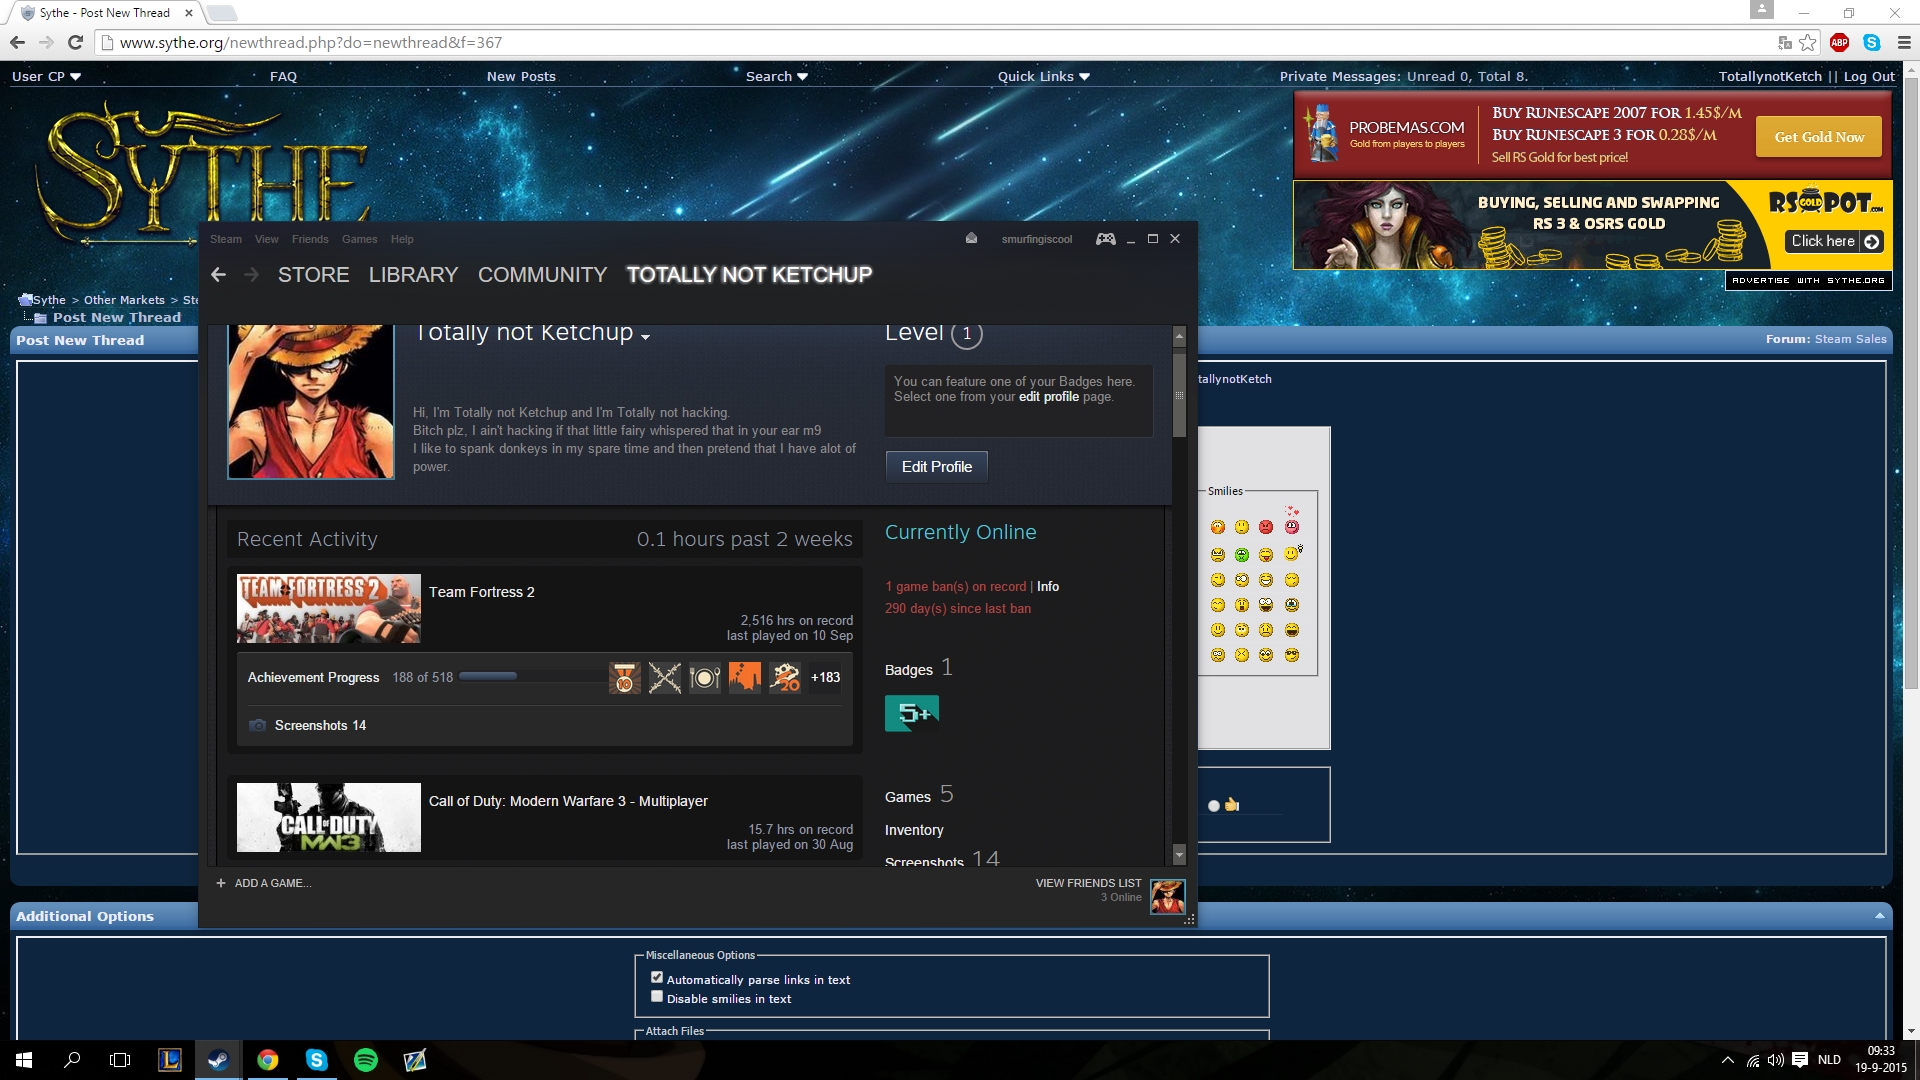
Task: Go to the Steam COMMUNITY tab
Action: [542, 275]
